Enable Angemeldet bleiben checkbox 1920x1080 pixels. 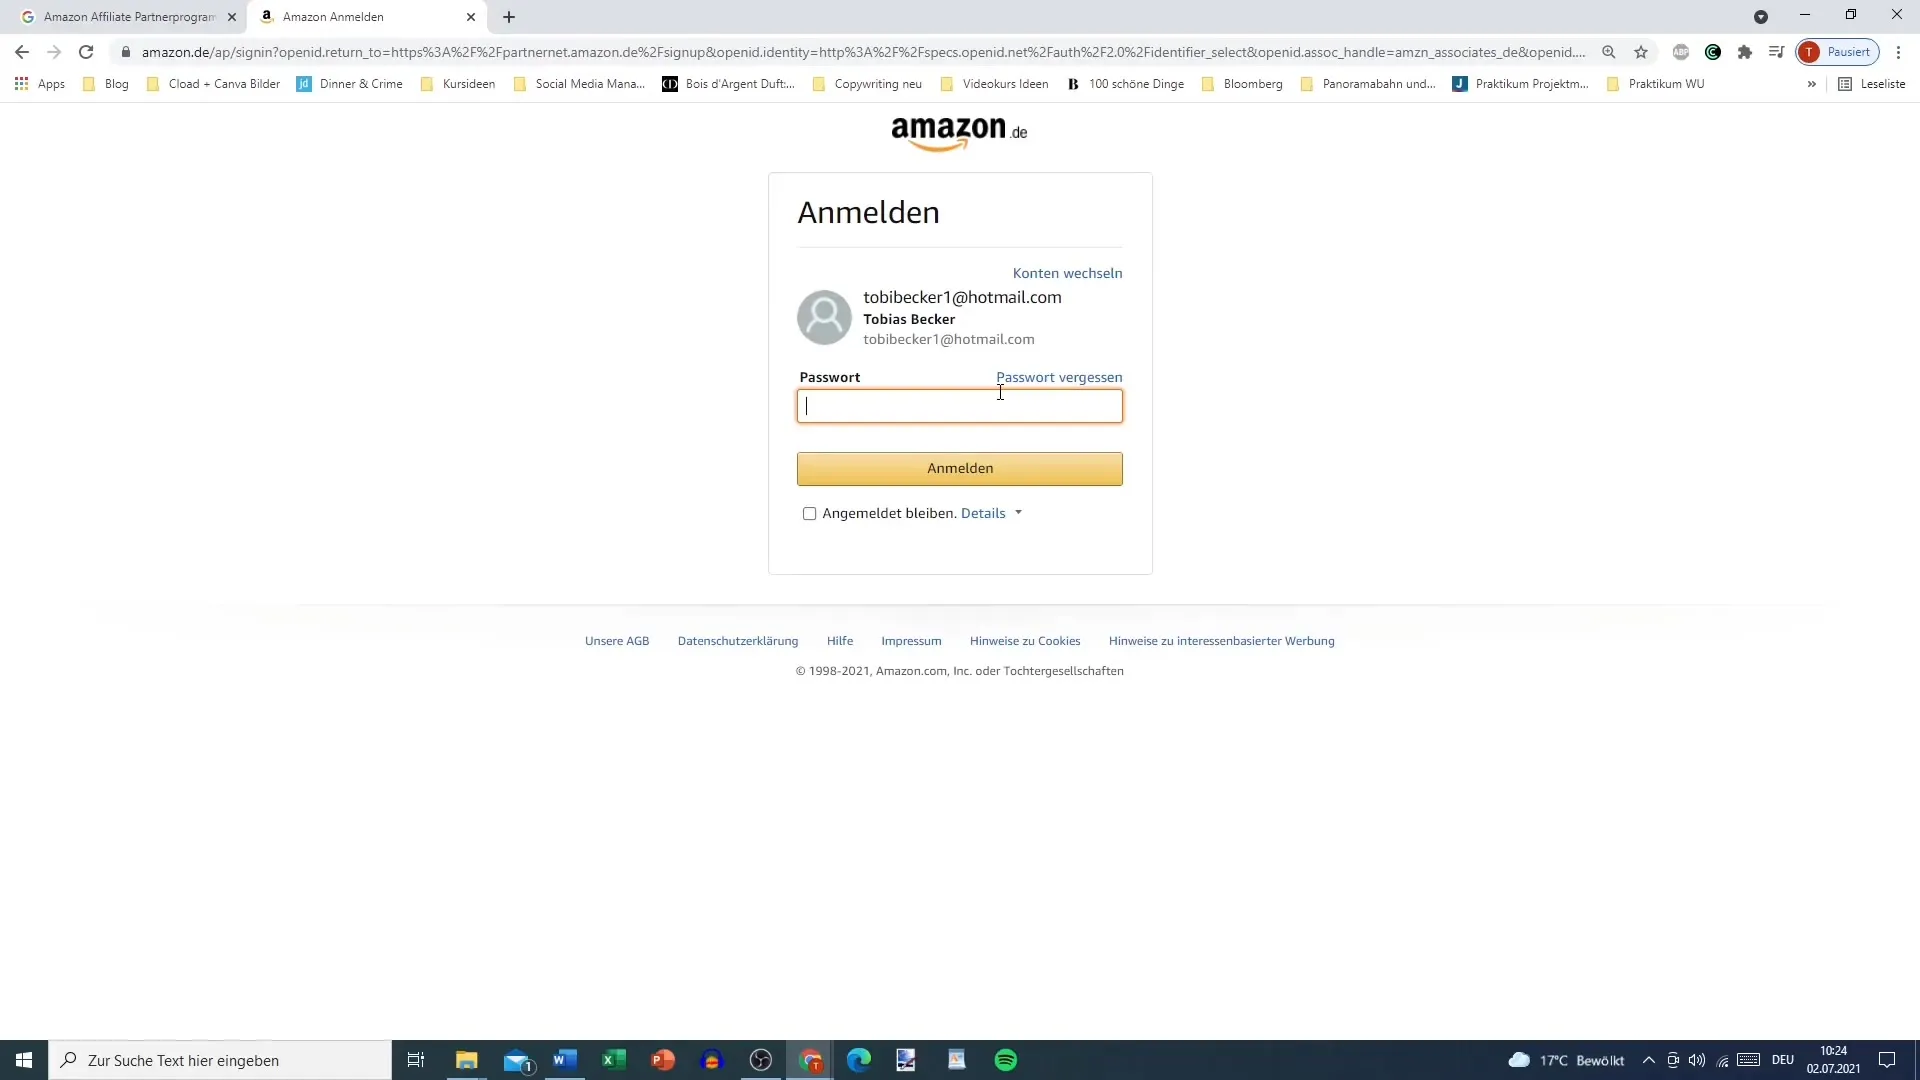pos(810,514)
